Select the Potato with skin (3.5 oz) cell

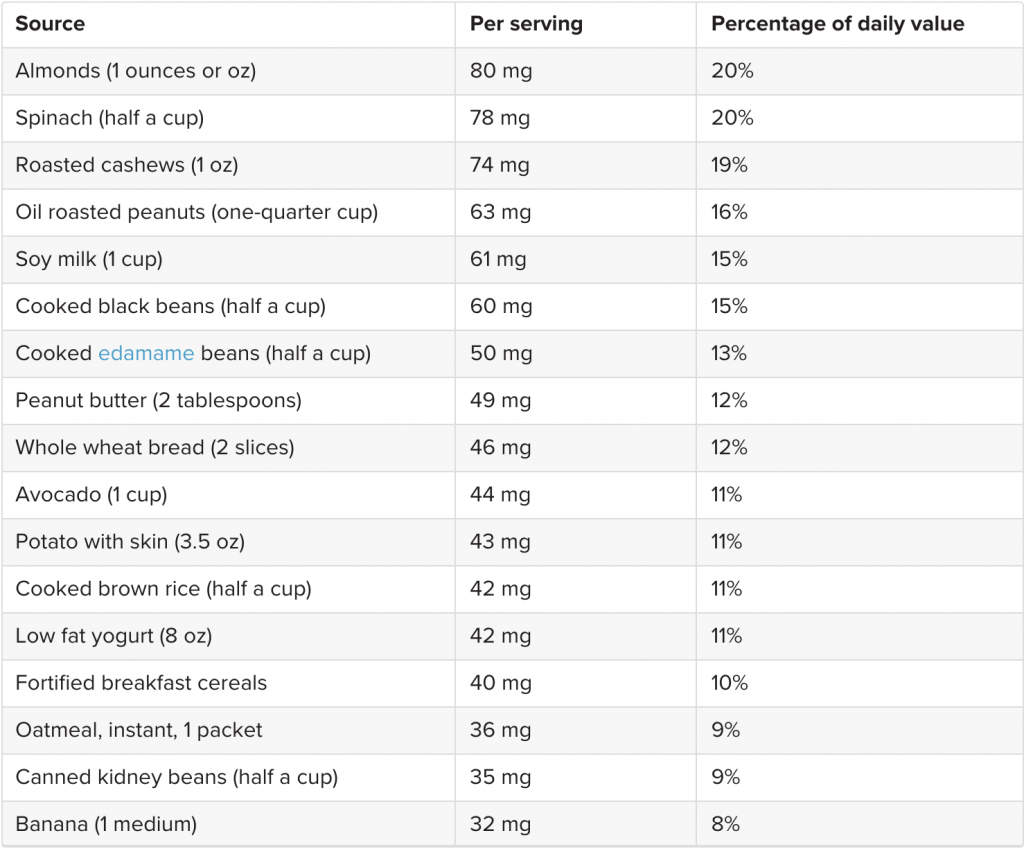(x=130, y=542)
